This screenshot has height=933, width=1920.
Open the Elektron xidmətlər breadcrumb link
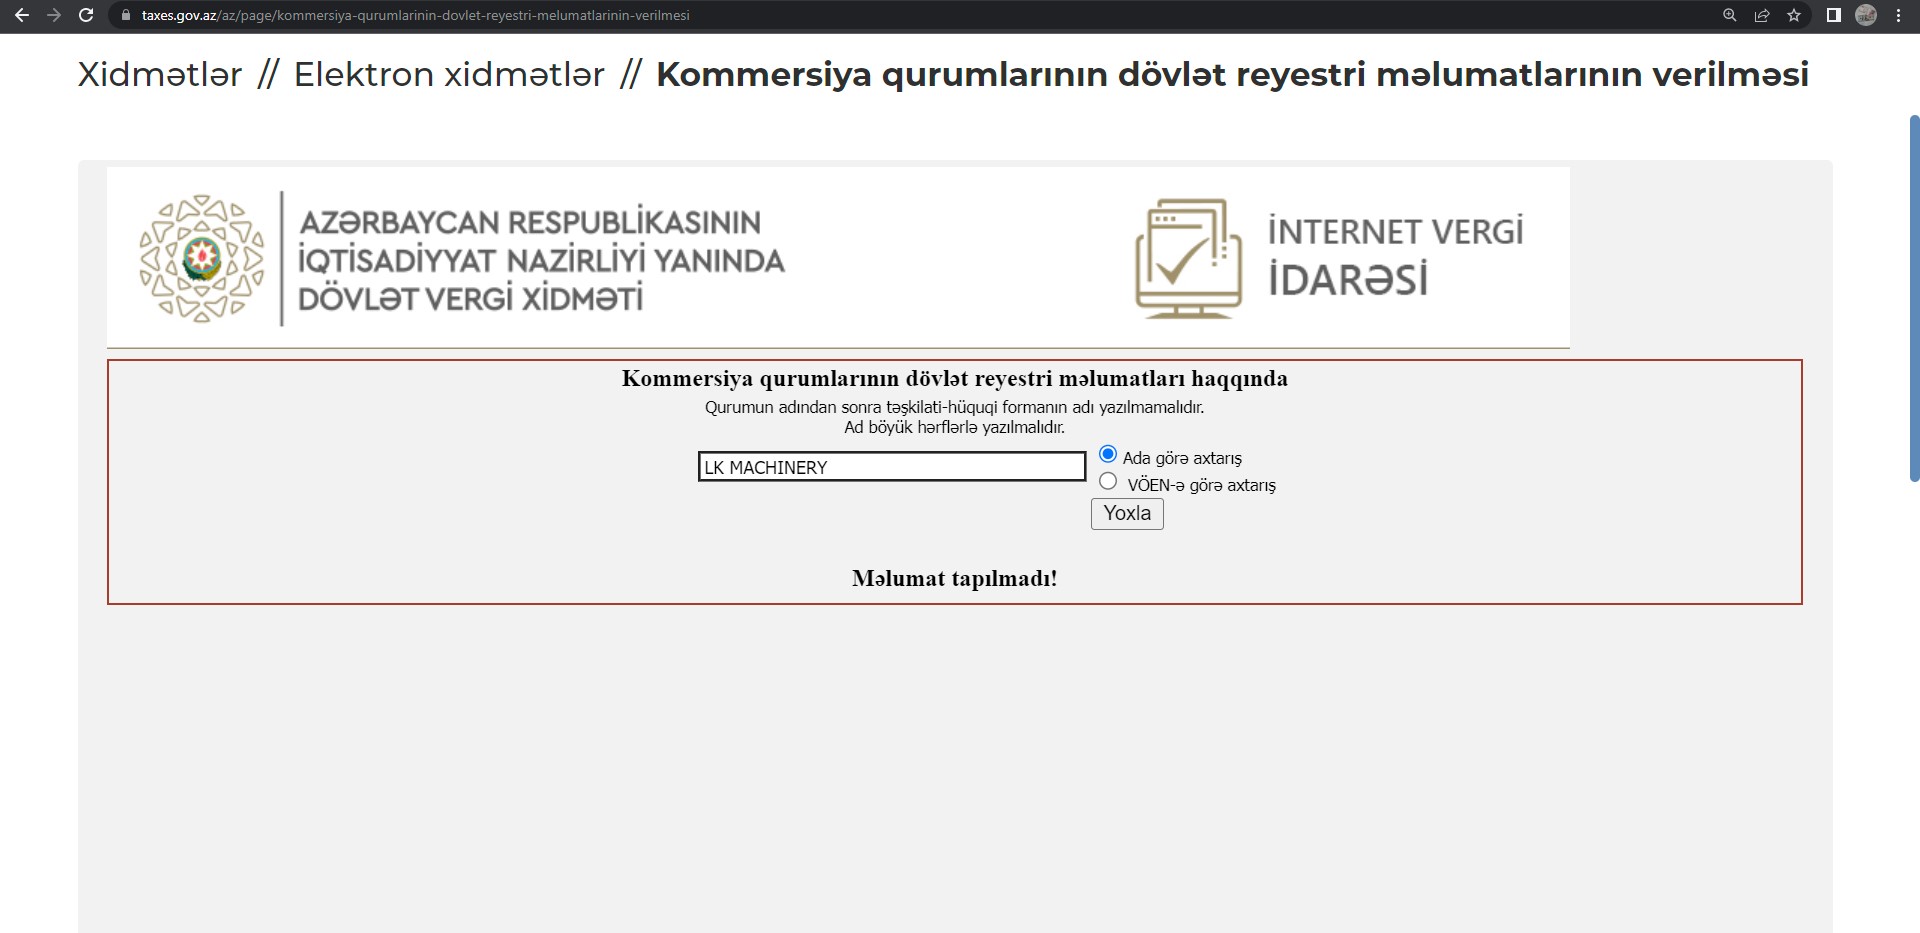(449, 75)
